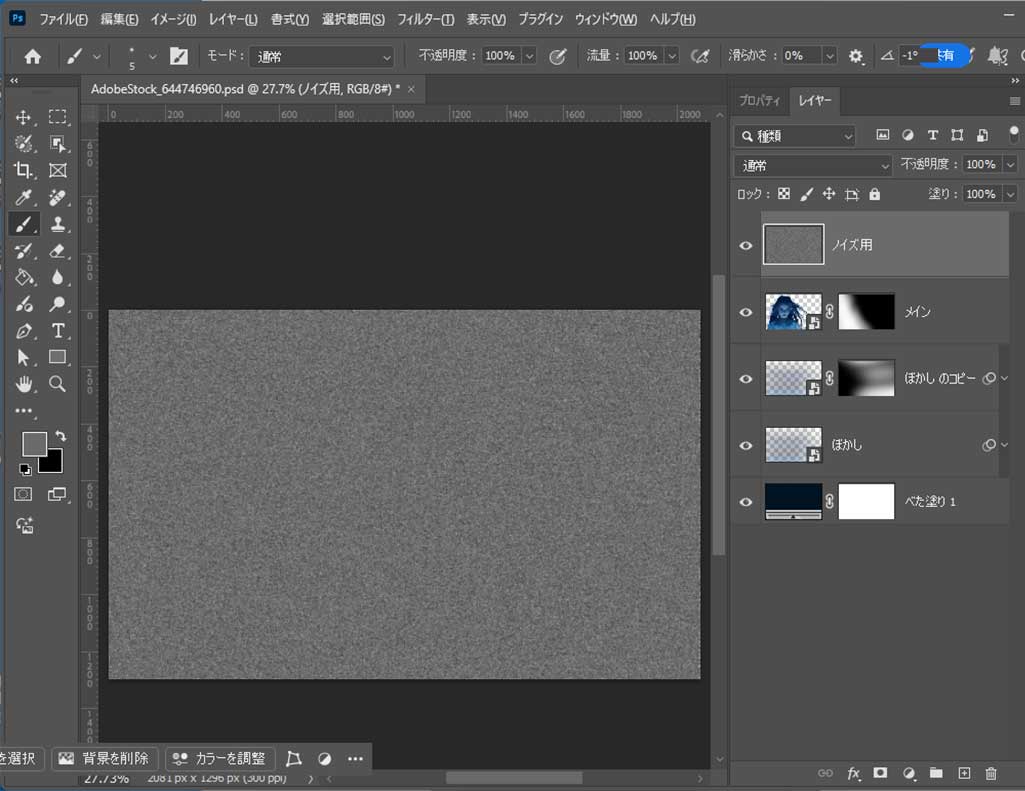Click the trash icon to delete layer

pyautogui.click(x=991, y=773)
